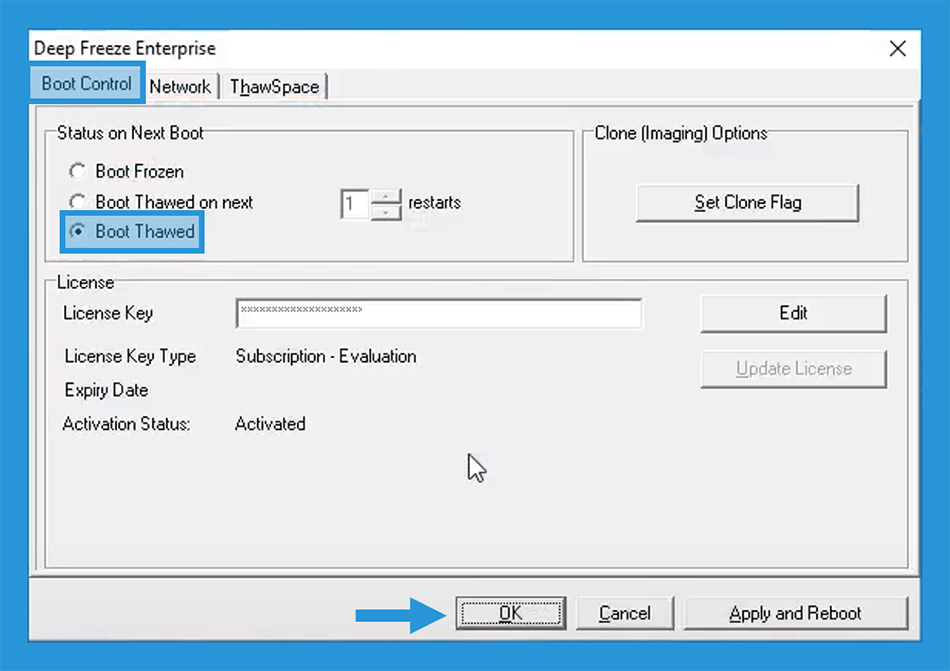Click the 'License Key Type' label

pos(130,356)
